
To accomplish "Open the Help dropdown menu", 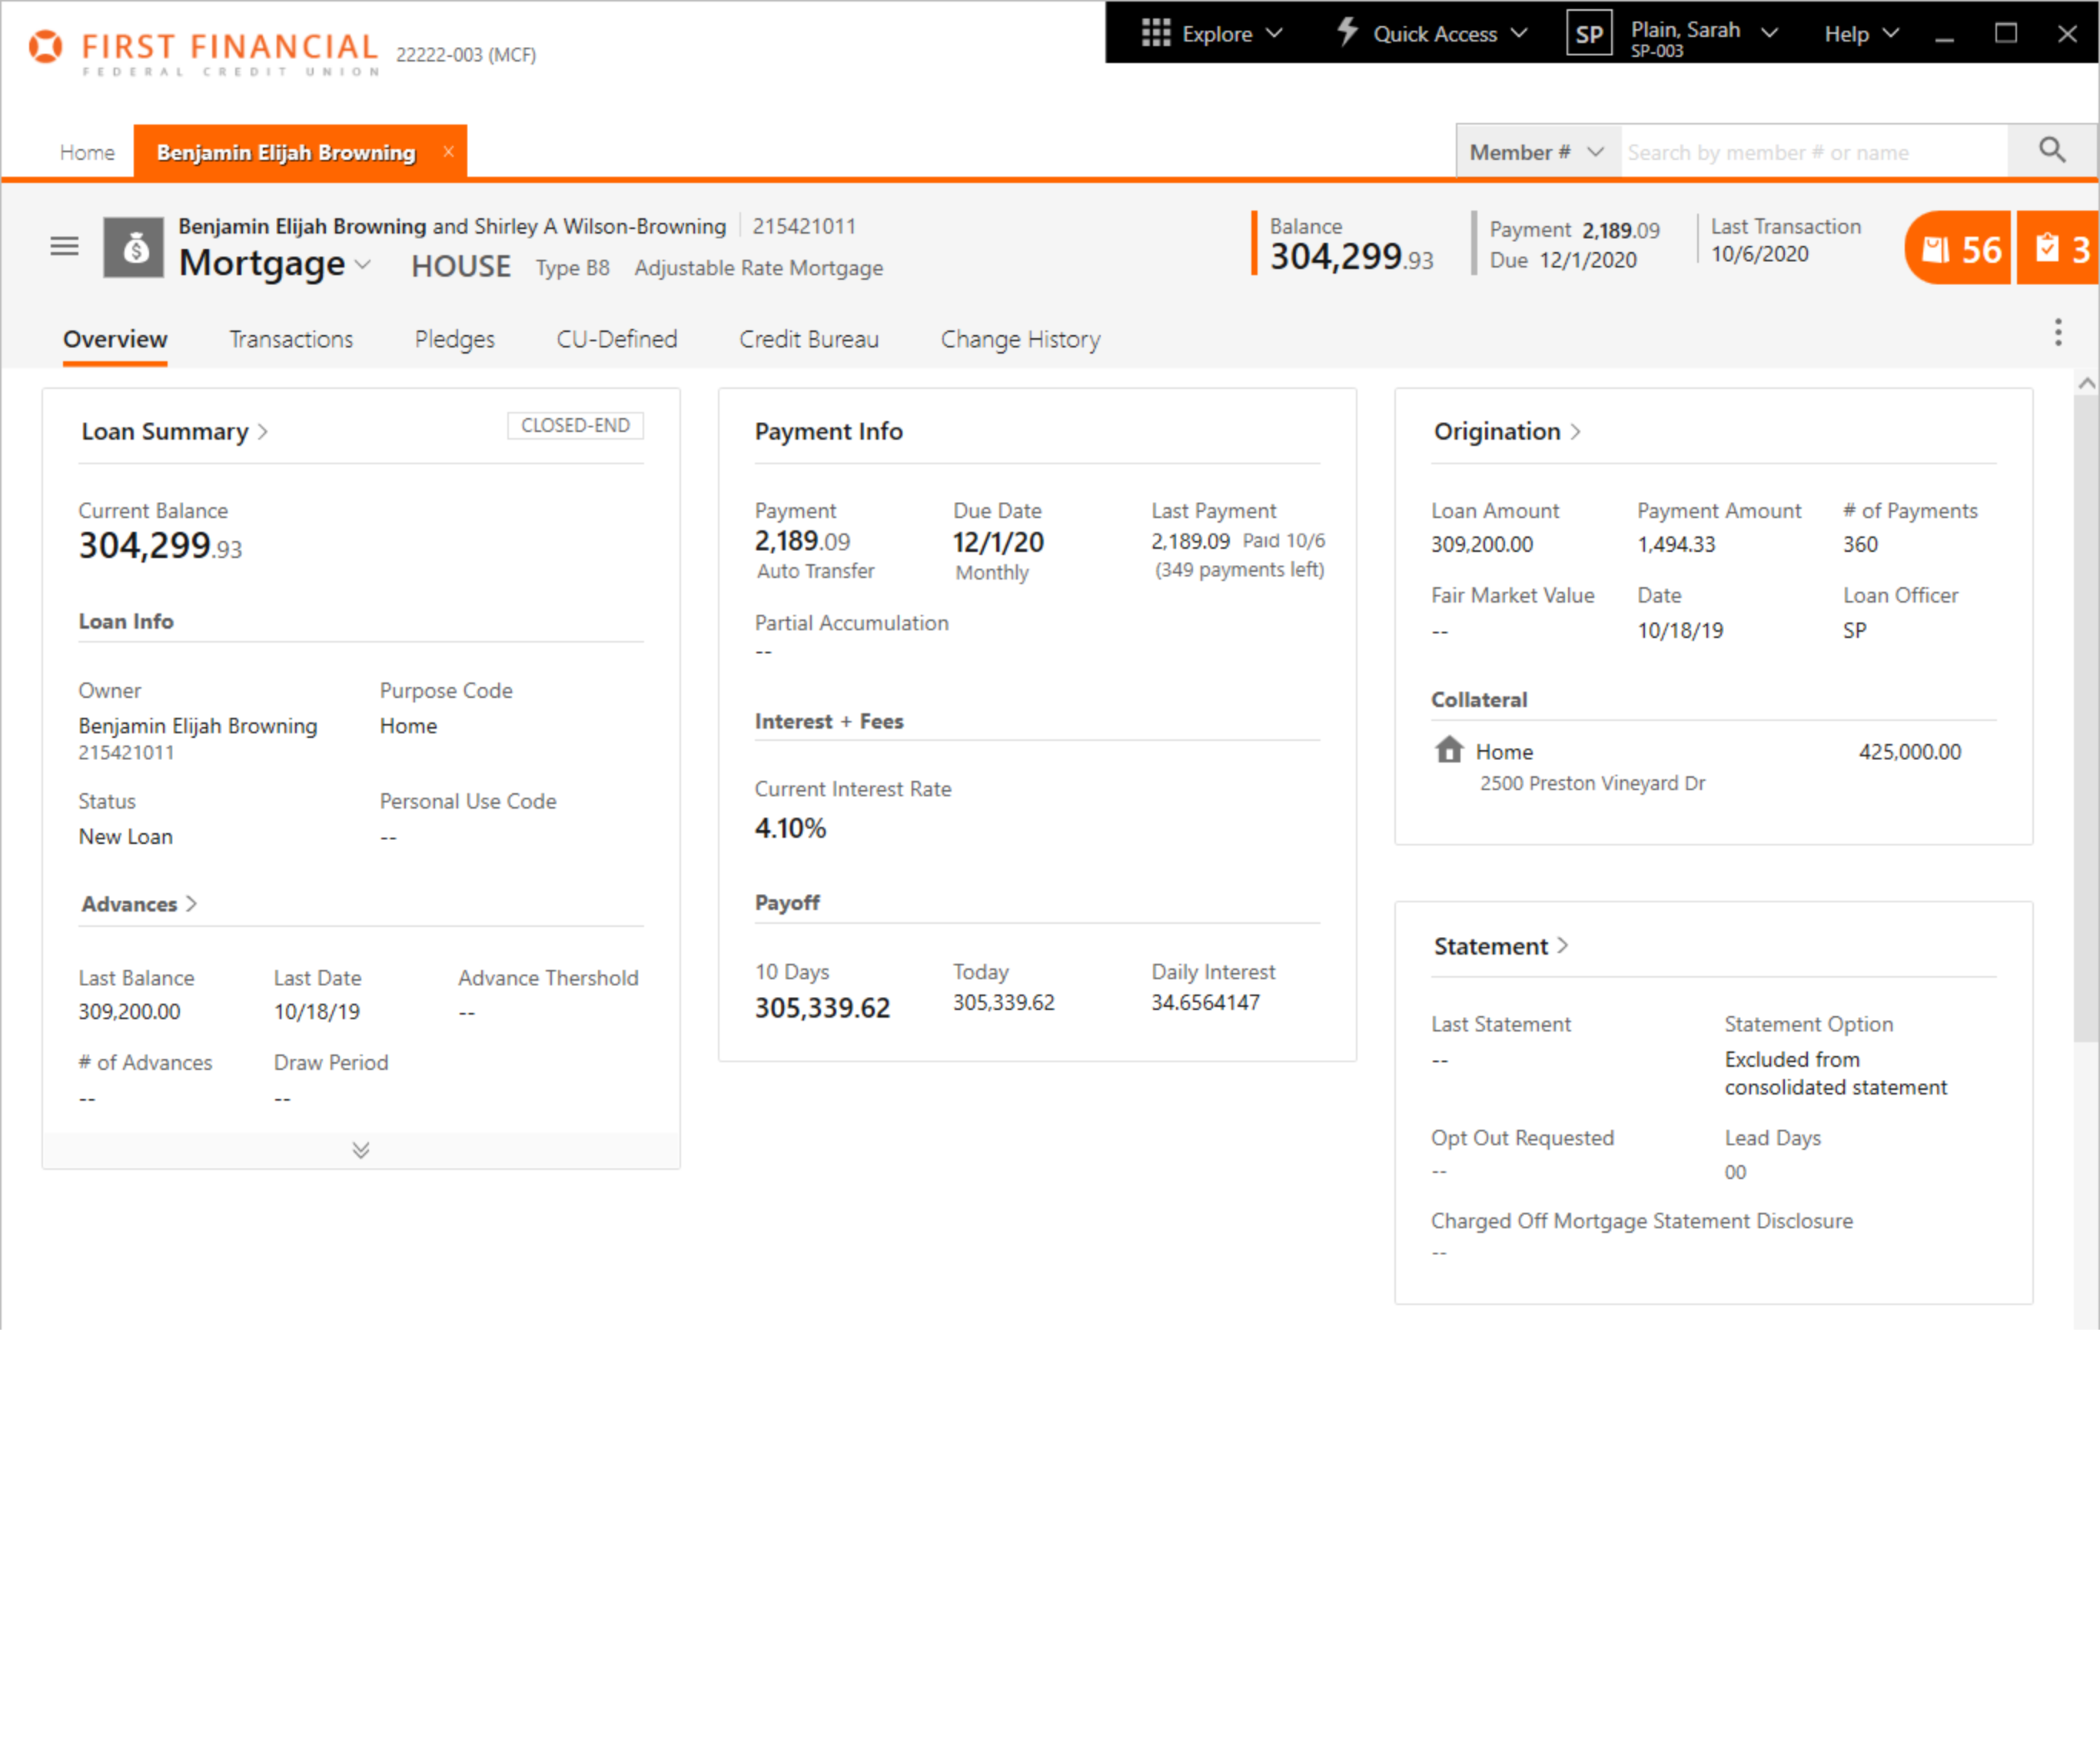I will pyautogui.click(x=1860, y=33).
